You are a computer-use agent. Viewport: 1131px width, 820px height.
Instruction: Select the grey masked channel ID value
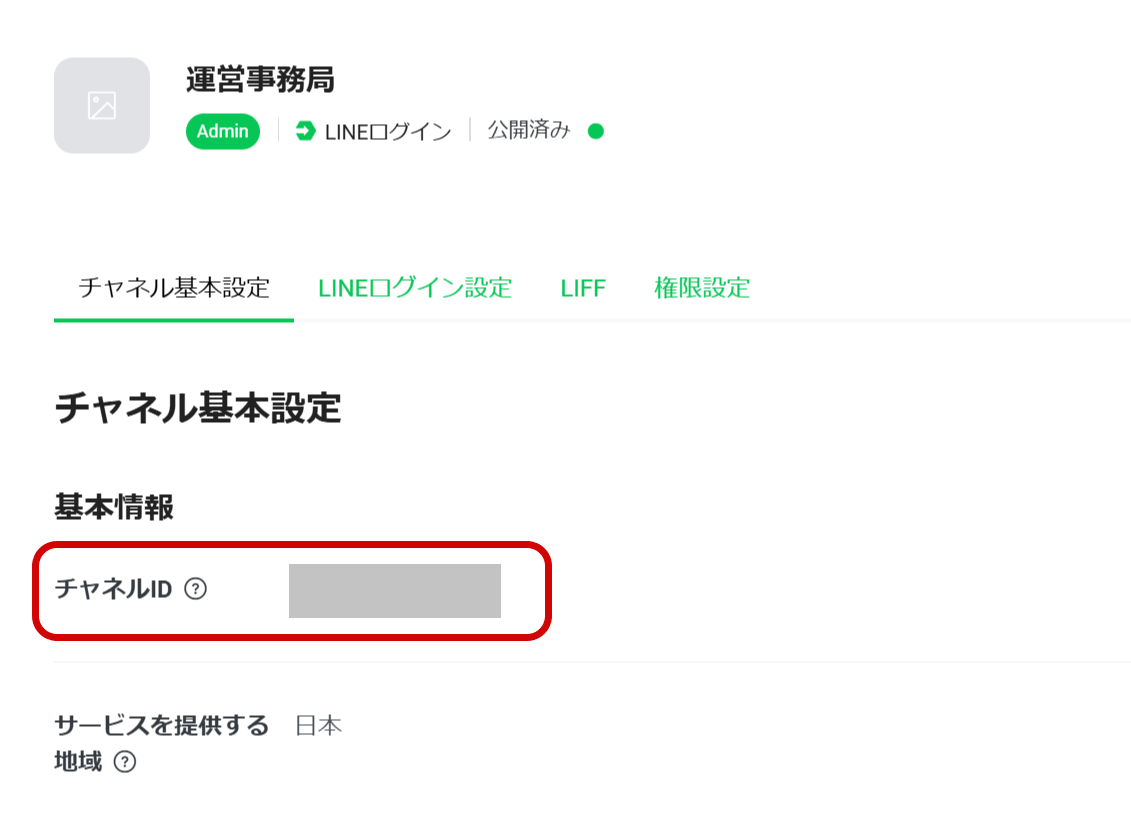[395, 590]
